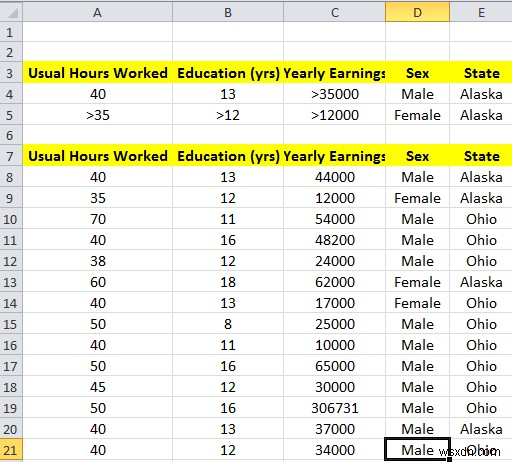Click the >35000 criteria cell

coord(335,94)
